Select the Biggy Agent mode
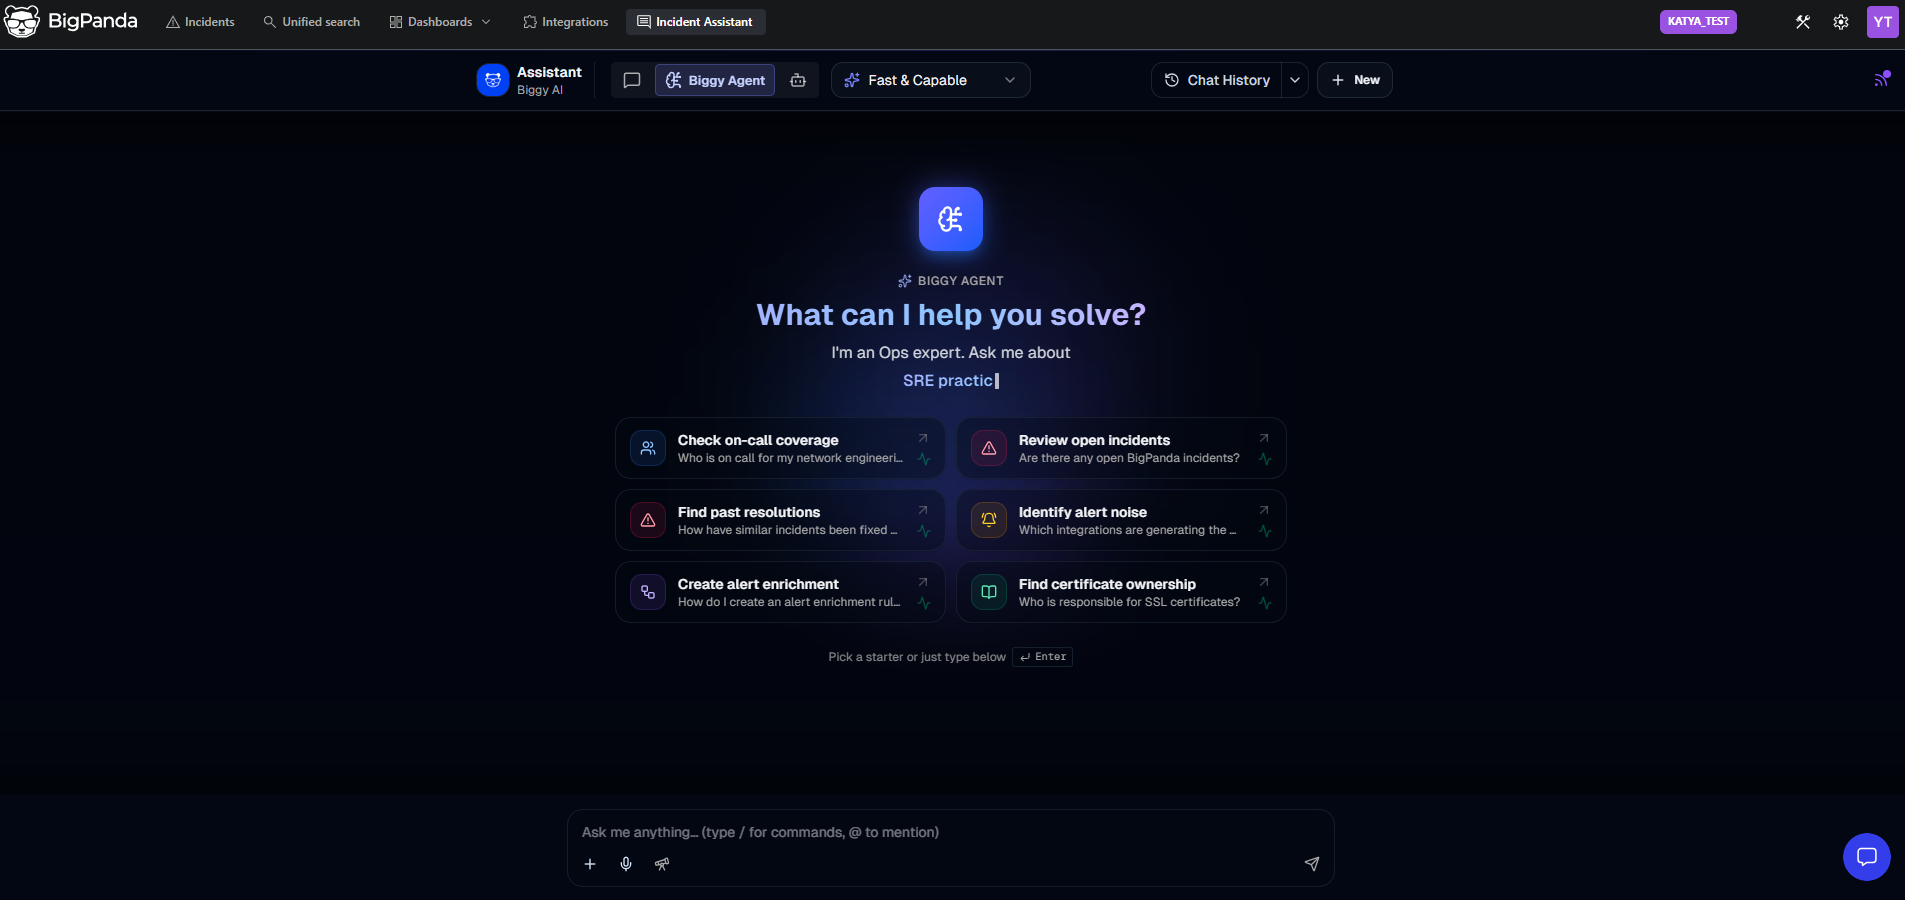 tap(715, 80)
